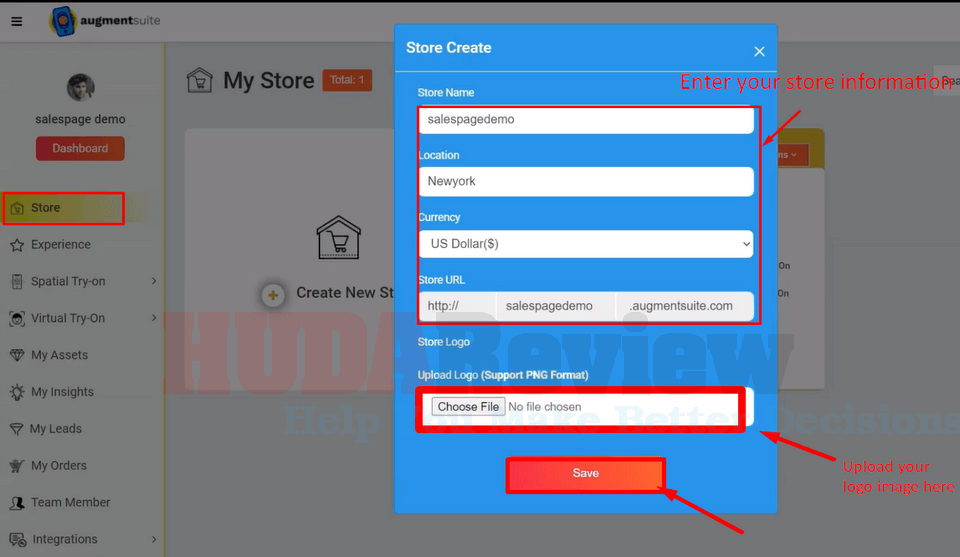The height and width of the screenshot is (557, 960).
Task: Click the store cart house icon
Action: point(339,237)
